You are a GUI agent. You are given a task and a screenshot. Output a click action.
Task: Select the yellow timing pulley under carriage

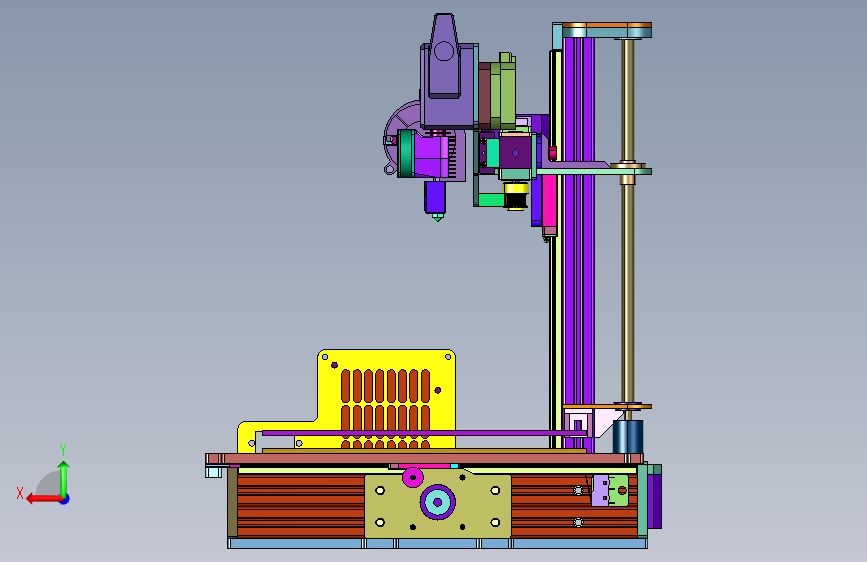(x=515, y=190)
